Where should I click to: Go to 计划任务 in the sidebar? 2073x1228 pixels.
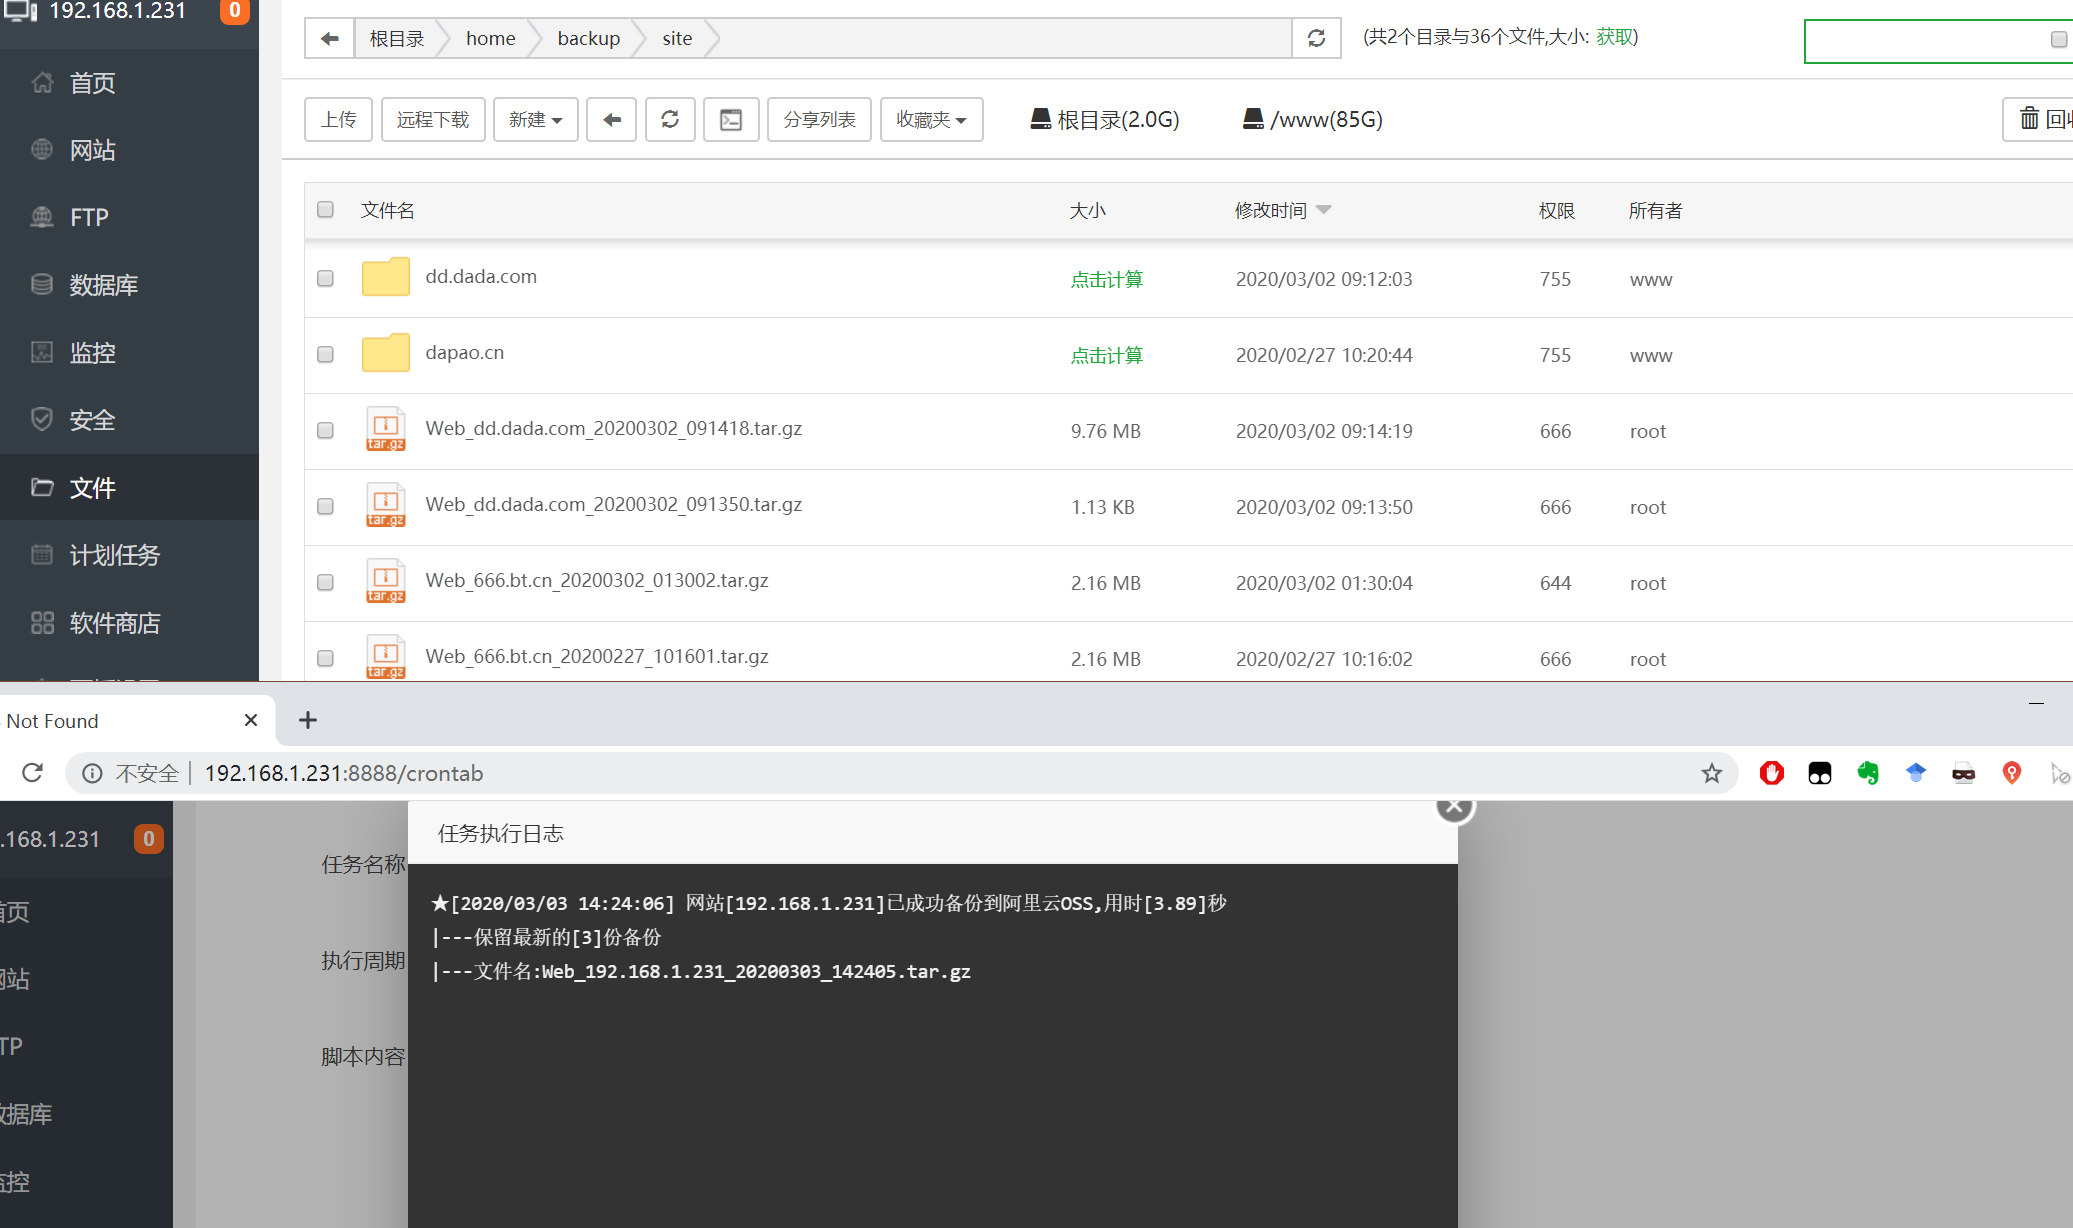pyautogui.click(x=114, y=555)
